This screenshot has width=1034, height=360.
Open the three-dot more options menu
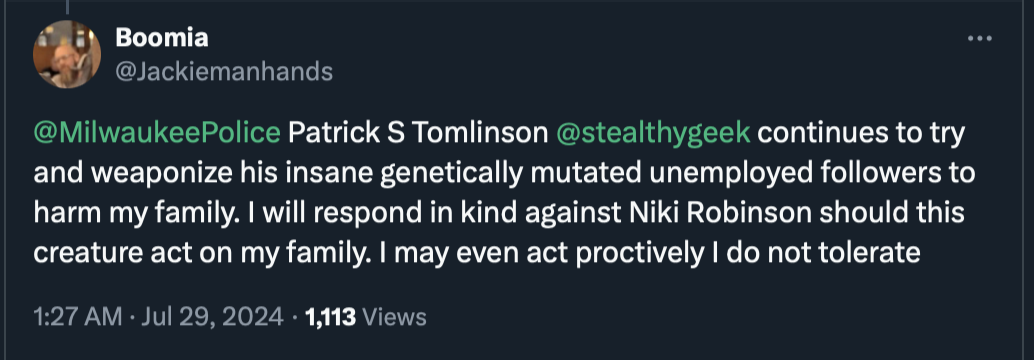[979, 39]
